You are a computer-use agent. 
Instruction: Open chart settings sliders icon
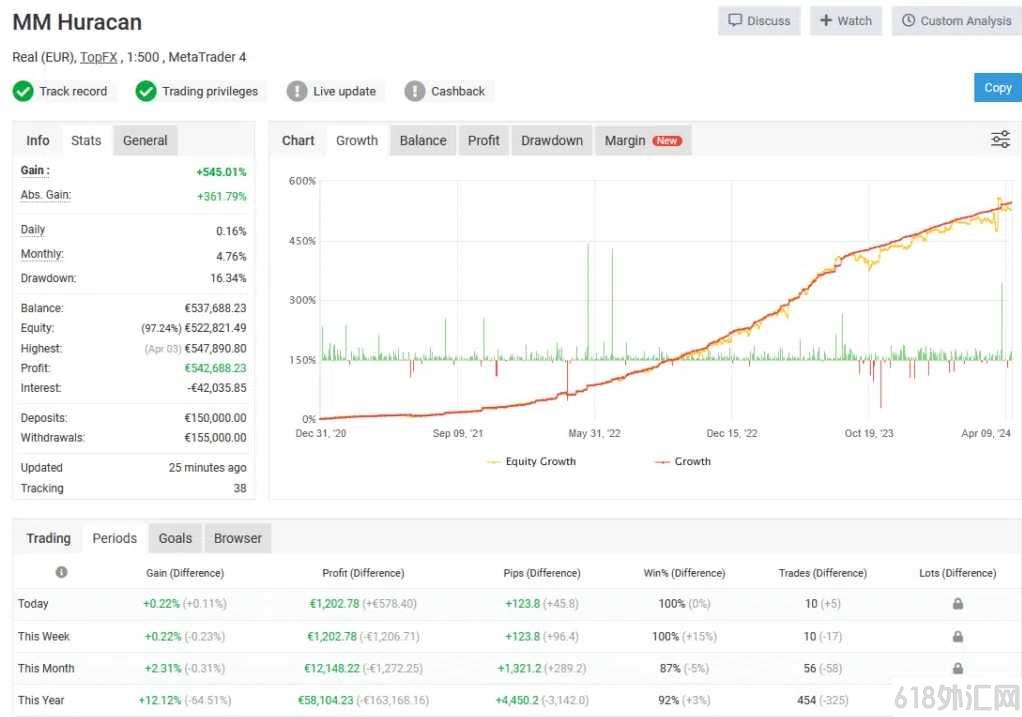[x=1000, y=139]
